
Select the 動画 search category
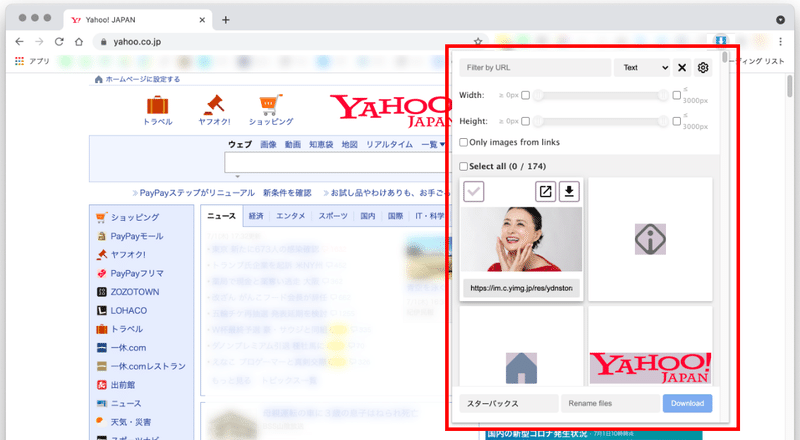click(x=292, y=144)
